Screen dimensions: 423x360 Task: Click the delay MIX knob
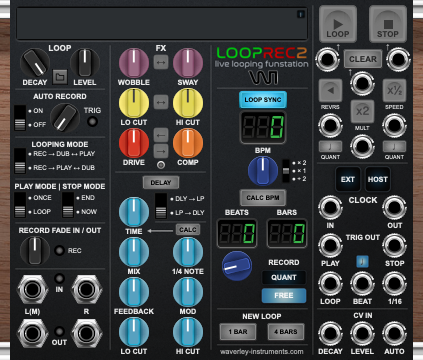pyautogui.click(x=134, y=252)
